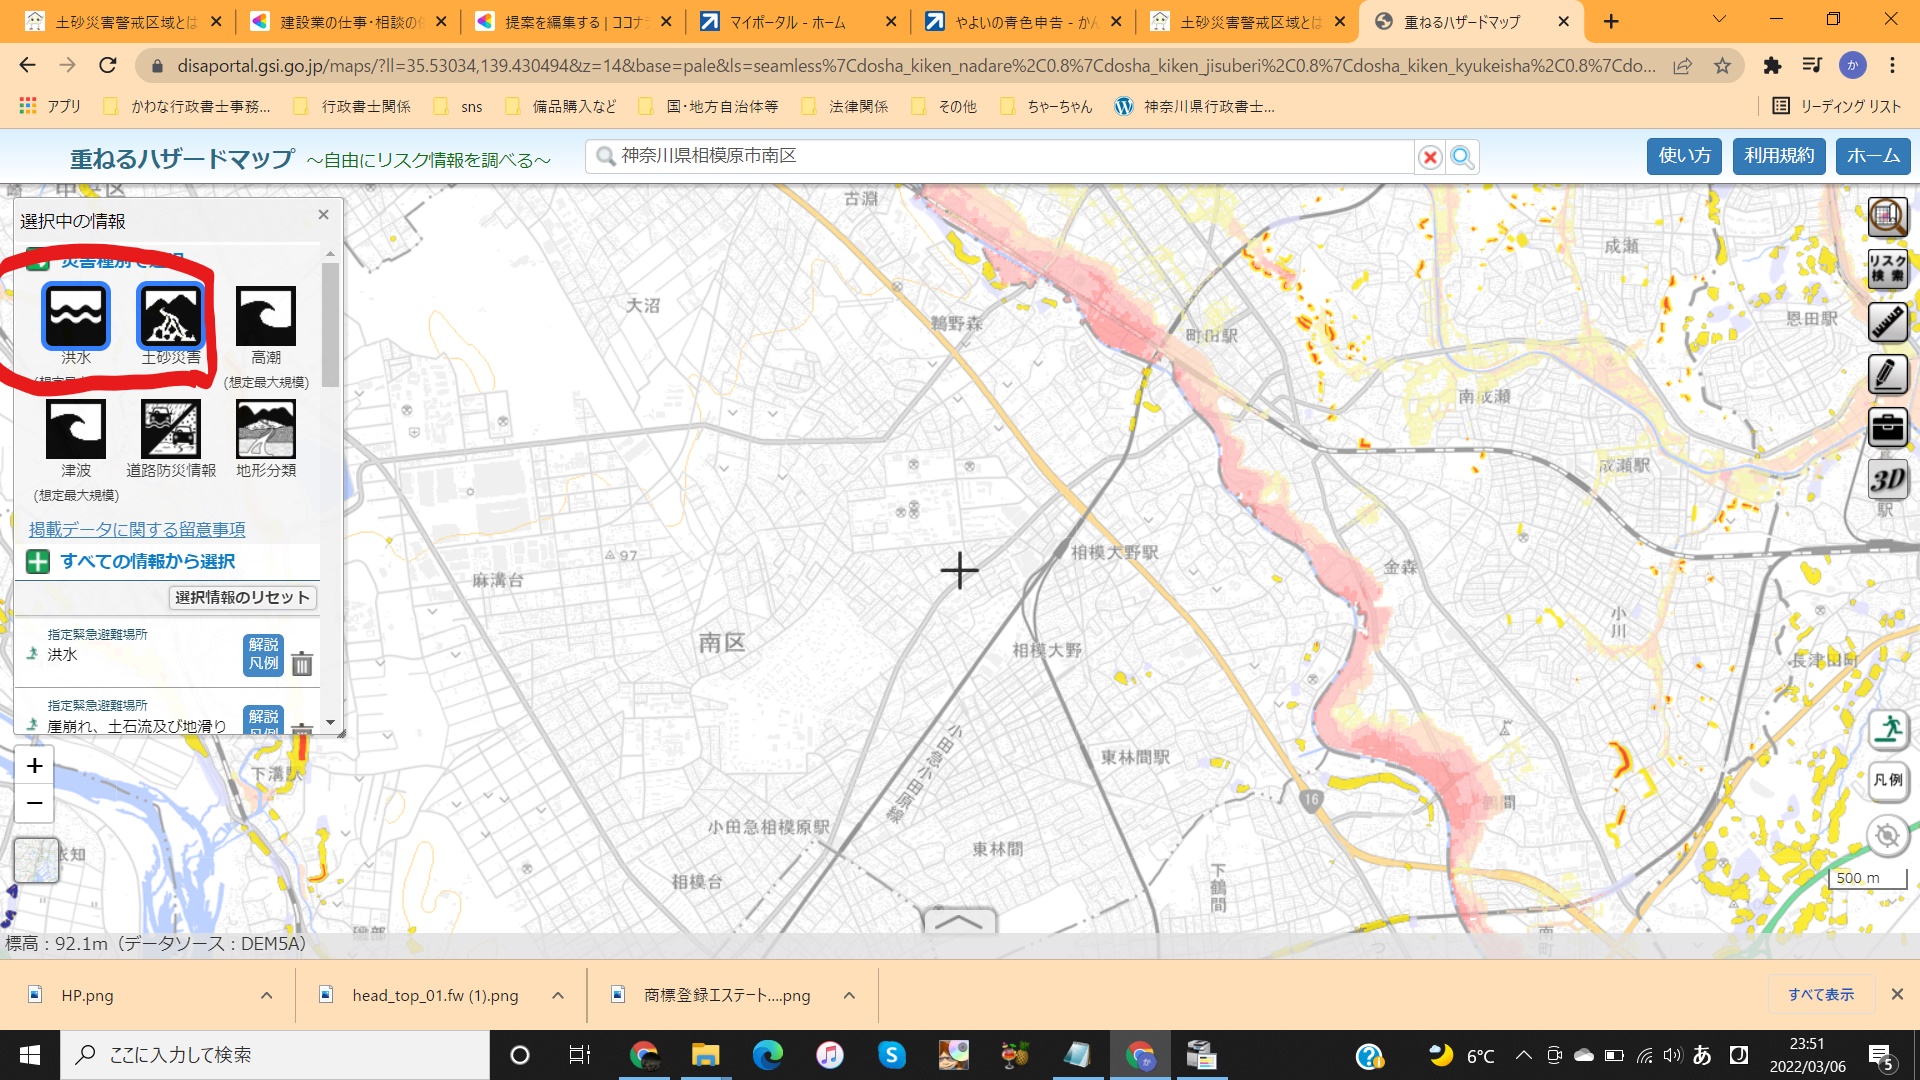1920x1080 pixels.
Task: Select the 地形分類 terrain classification icon
Action: [x=266, y=429]
